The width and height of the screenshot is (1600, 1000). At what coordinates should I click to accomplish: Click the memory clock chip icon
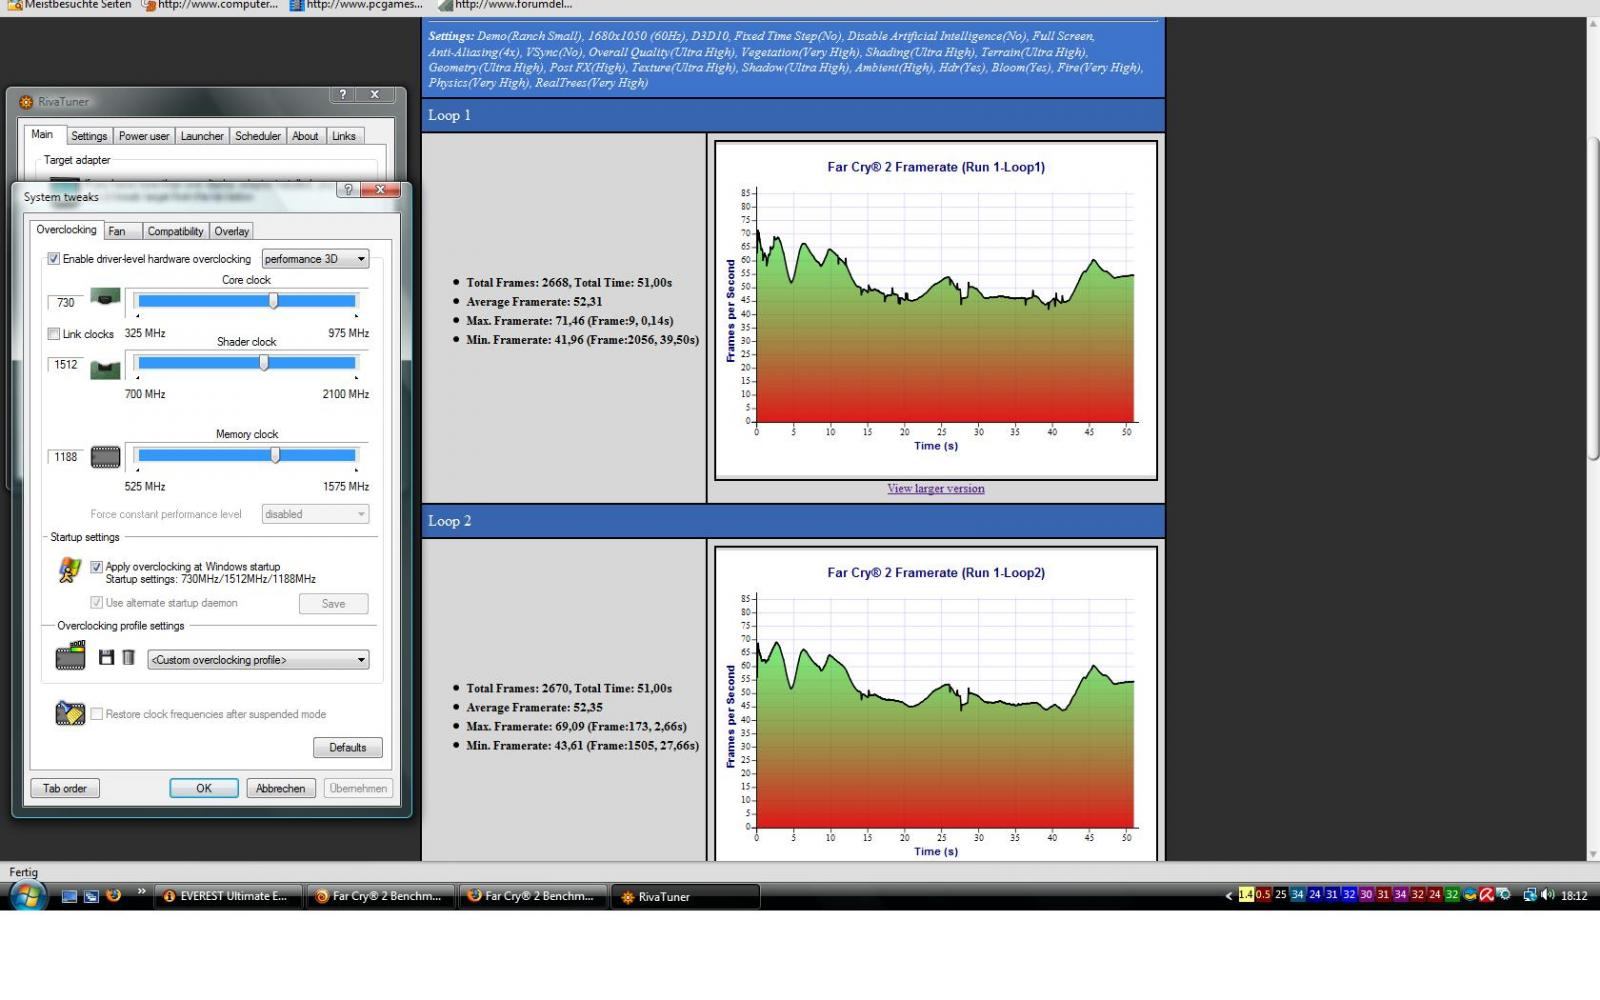pyautogui.click(x=105, y=457)
